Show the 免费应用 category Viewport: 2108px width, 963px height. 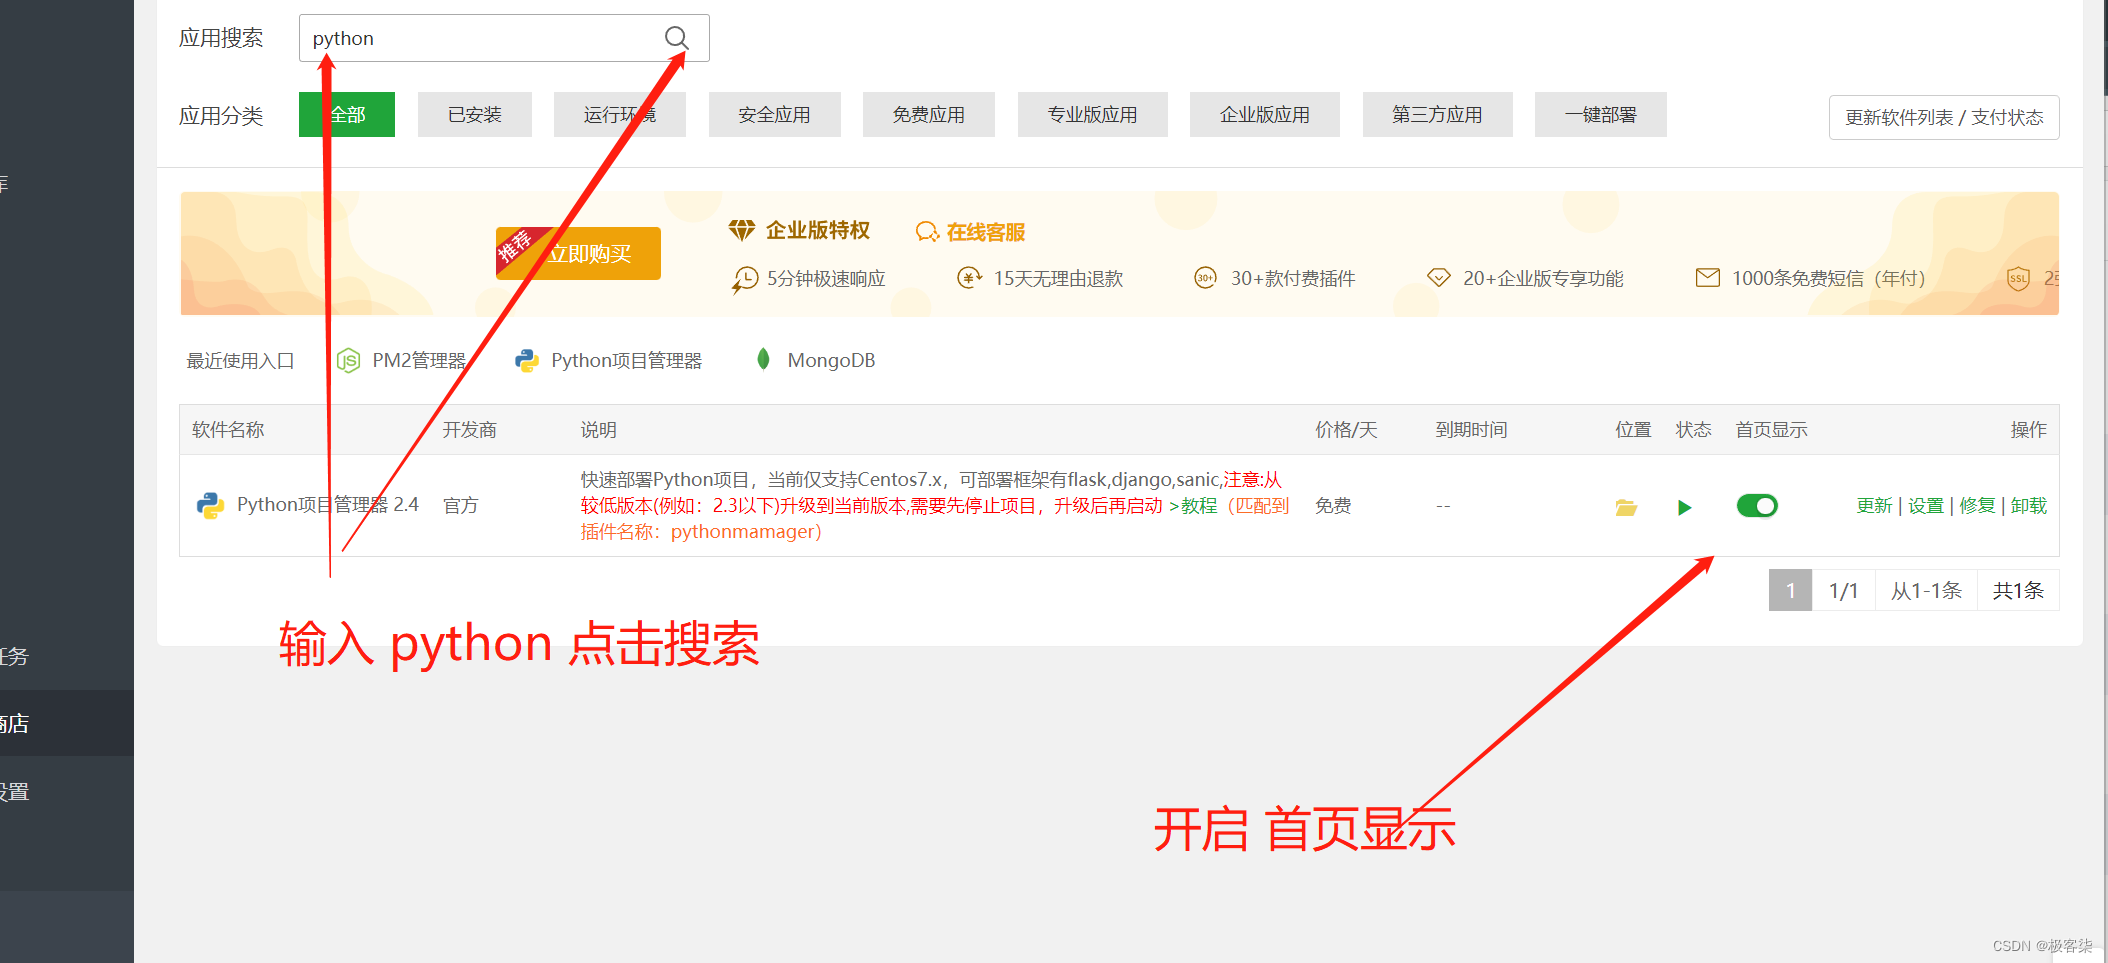tap(929, 115)
